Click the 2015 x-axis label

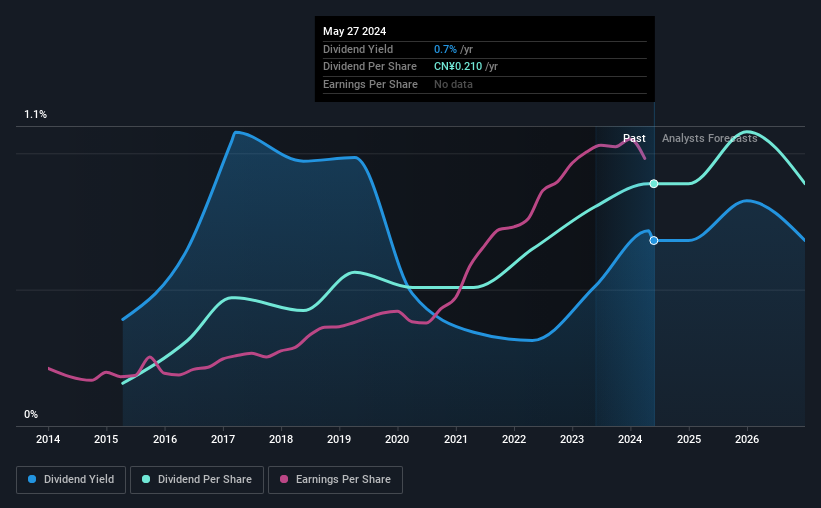pyautogui.click(x=106, y=439)
